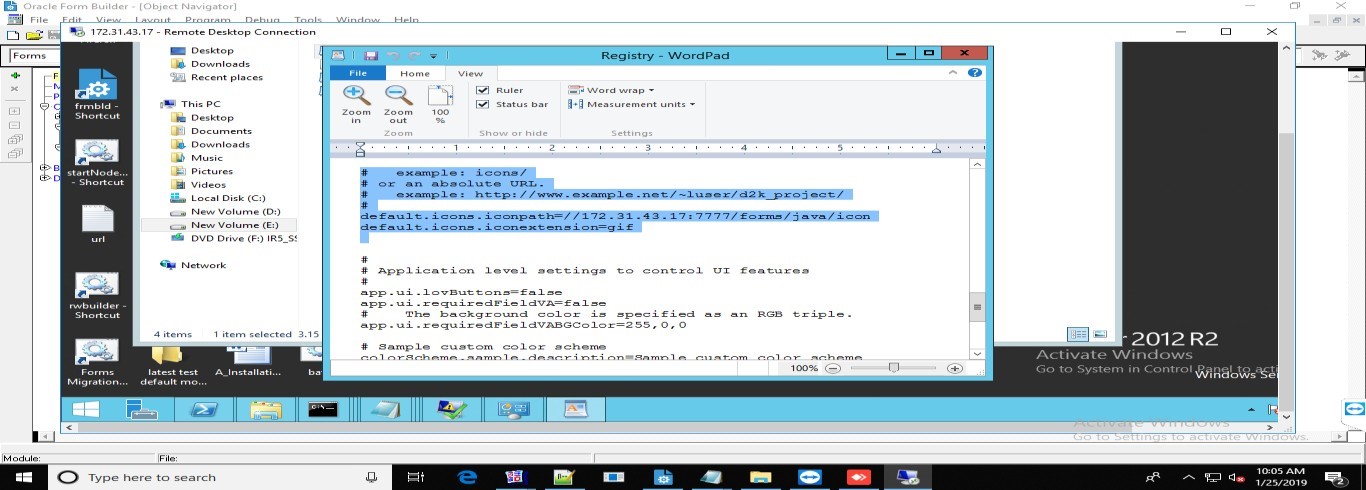Click the Expand icon in Object Navigator toolbar
Screen dimensions: 1366x490
click(15, 110)
